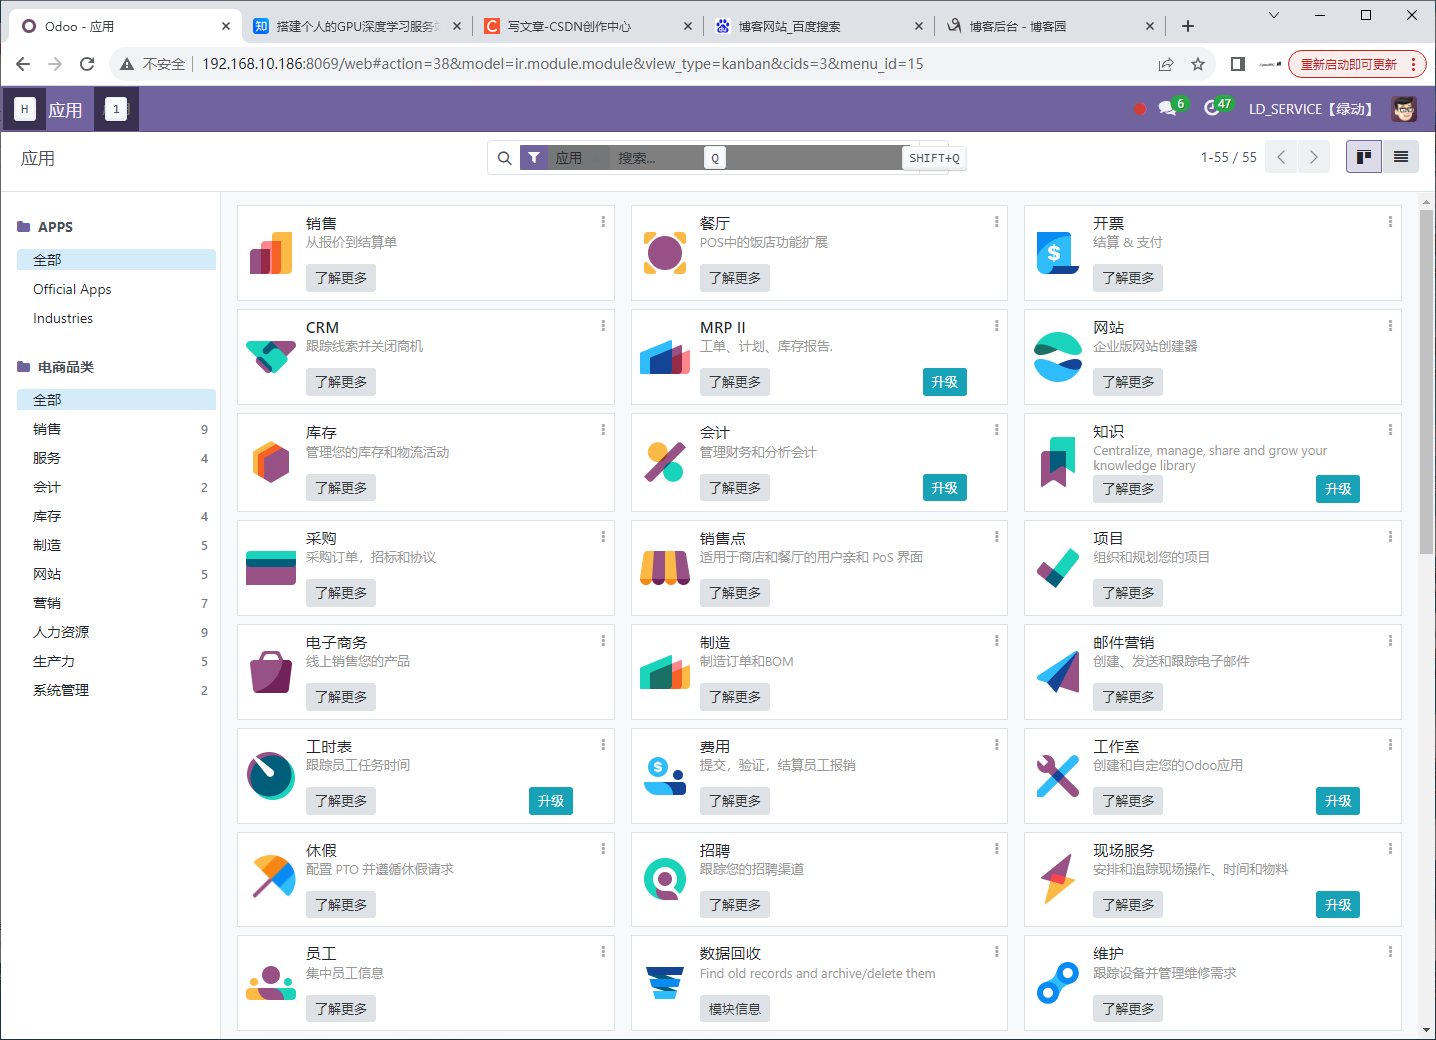This screenshot has width=1436, height=1040.
Task: Open the user avatar menu
Action: [1404, 109]
